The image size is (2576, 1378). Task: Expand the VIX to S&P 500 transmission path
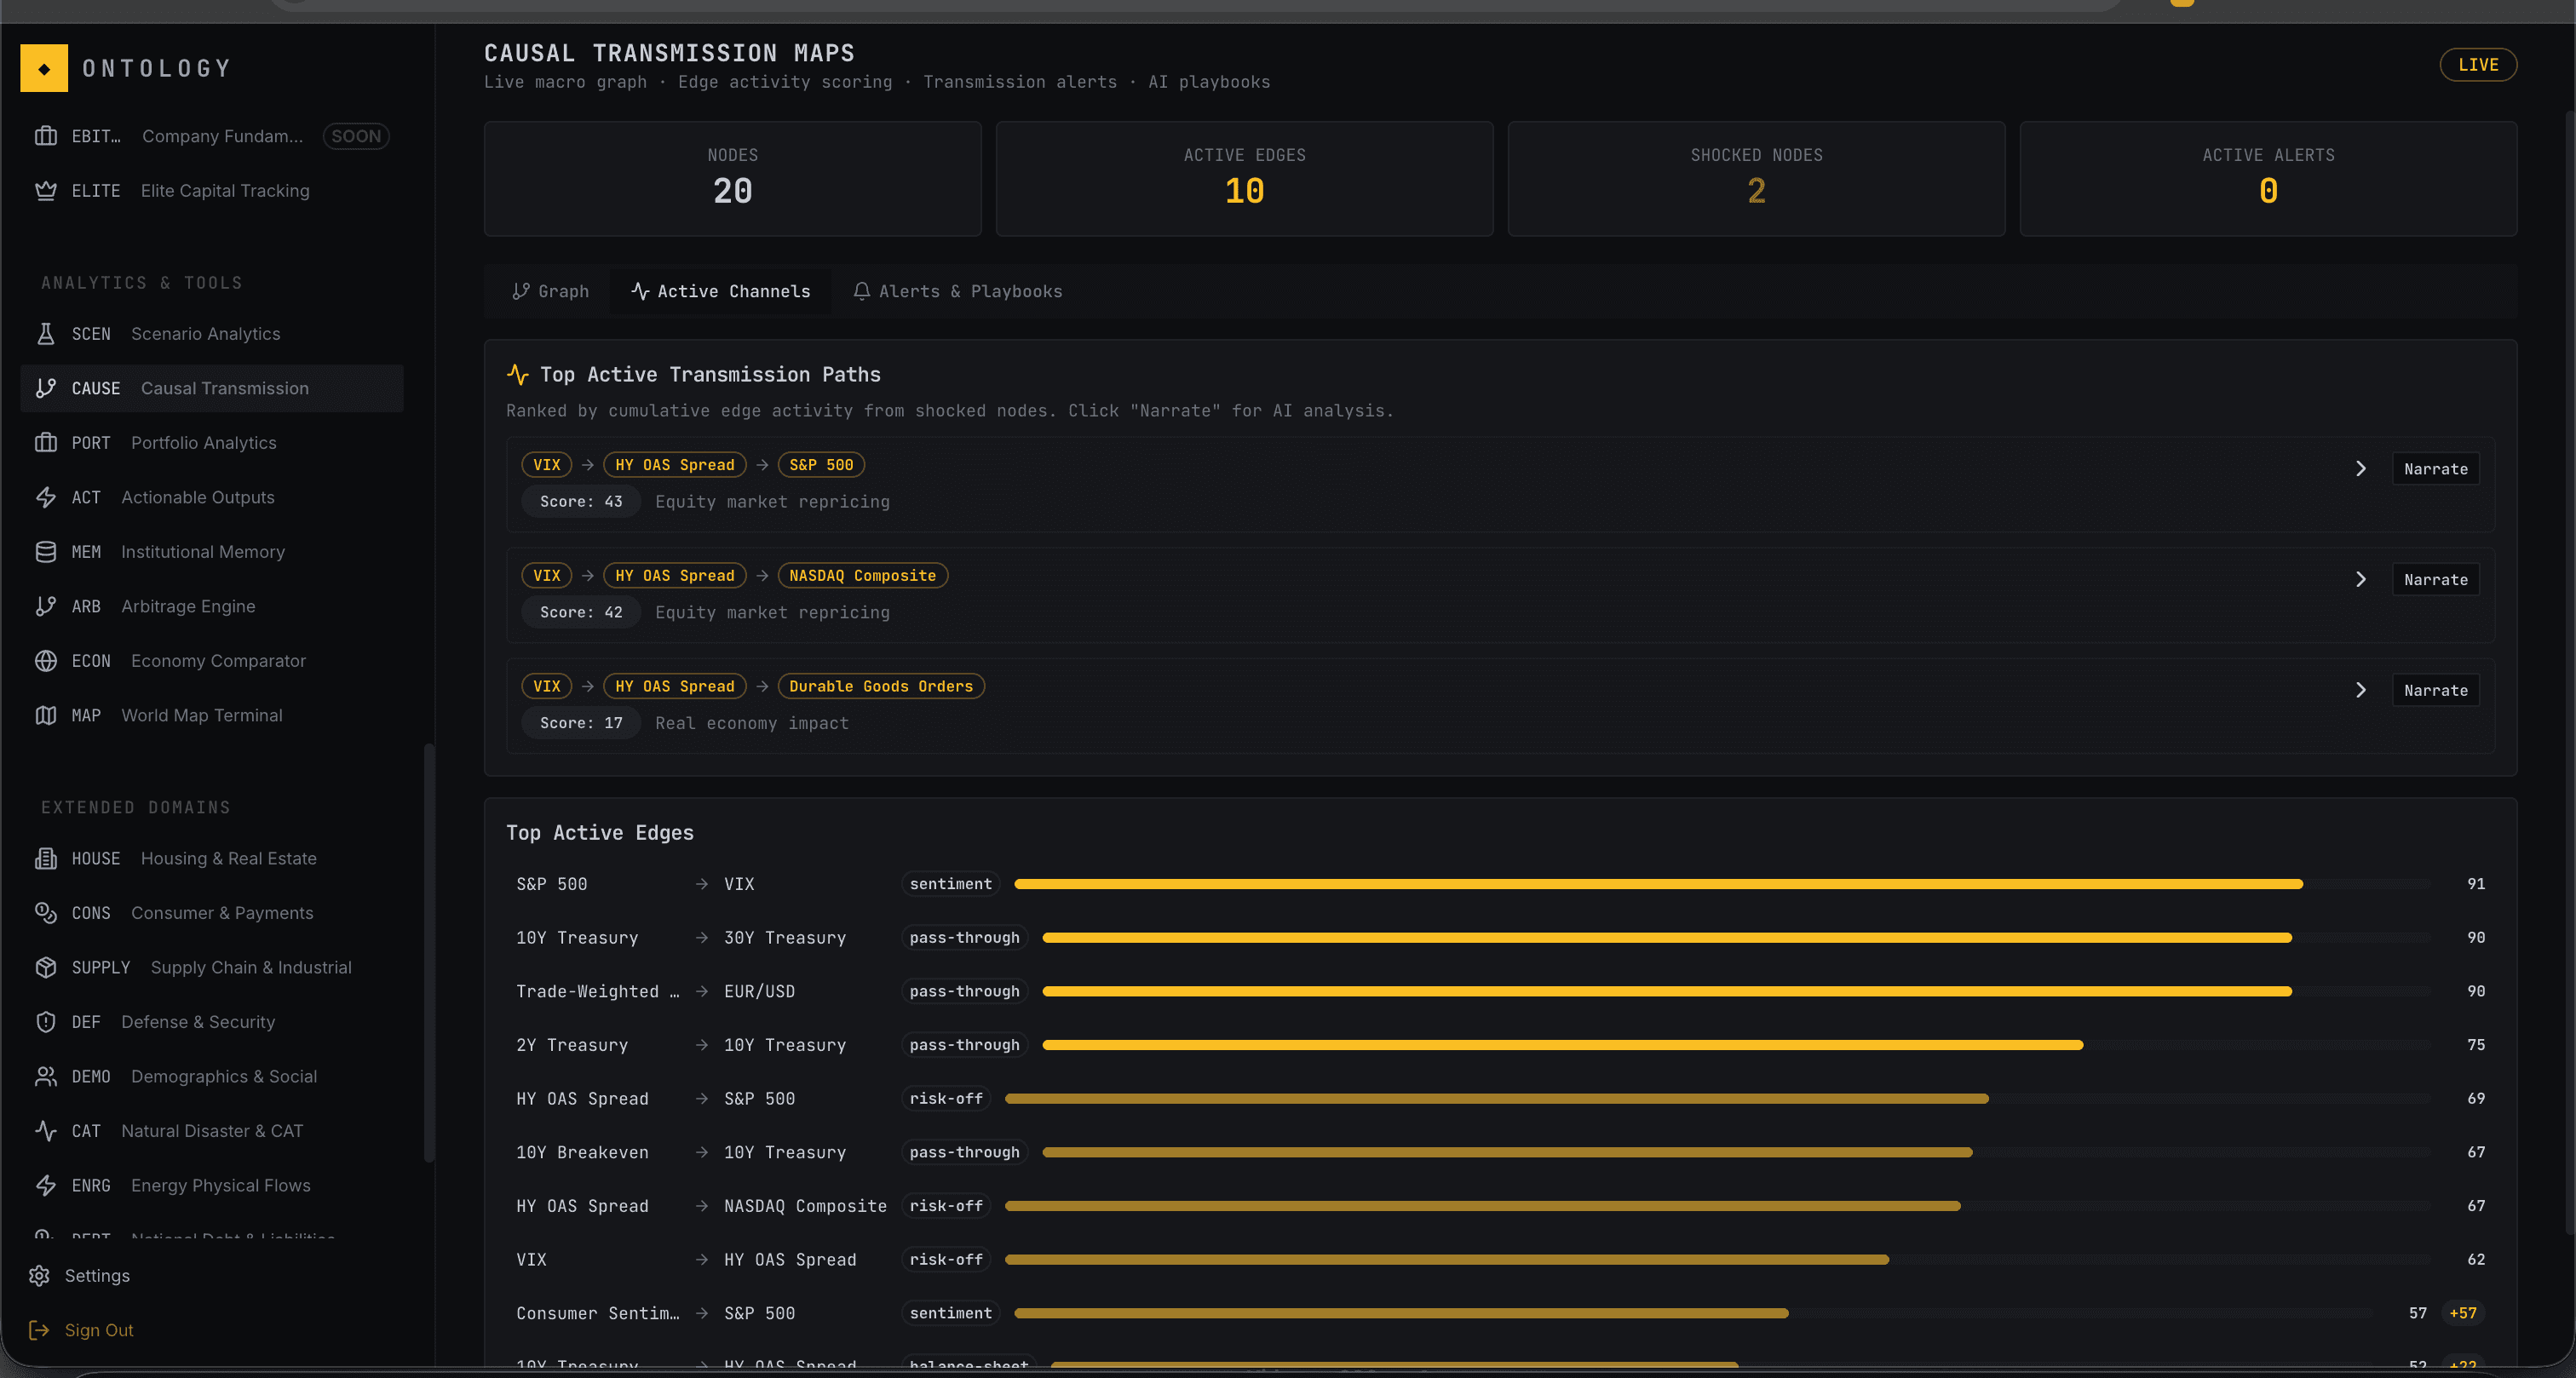tap(2361, 468)
